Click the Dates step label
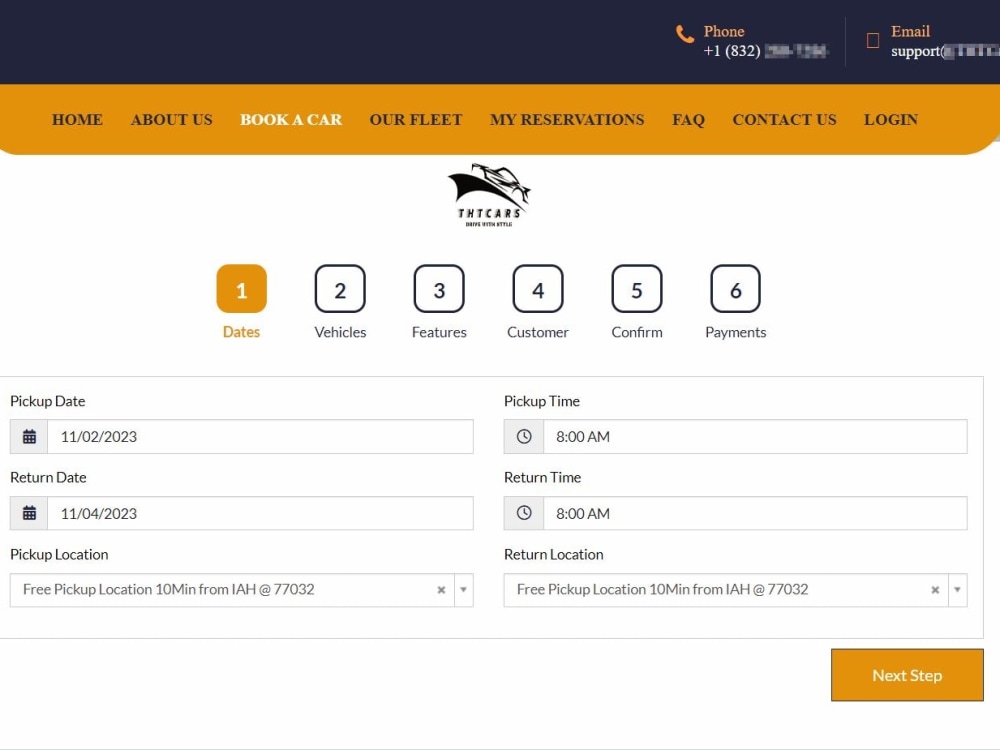 [x=242, y=332]
